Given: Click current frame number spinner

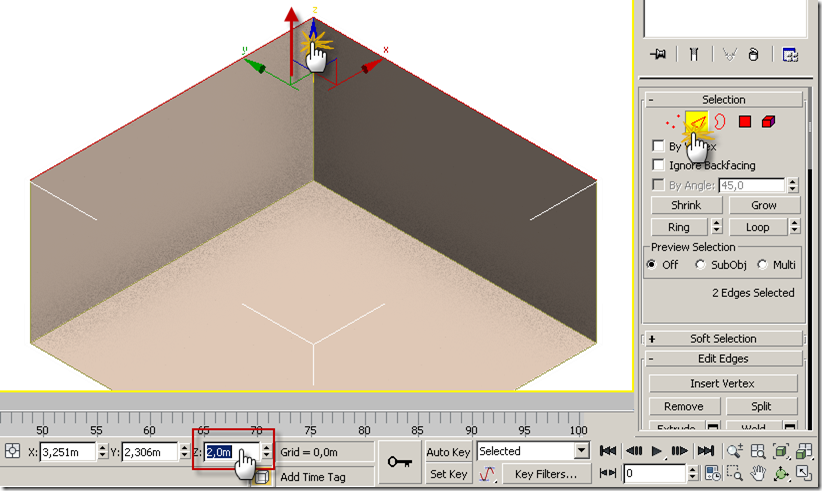Looking at the screenshot, I should point(693,474).
